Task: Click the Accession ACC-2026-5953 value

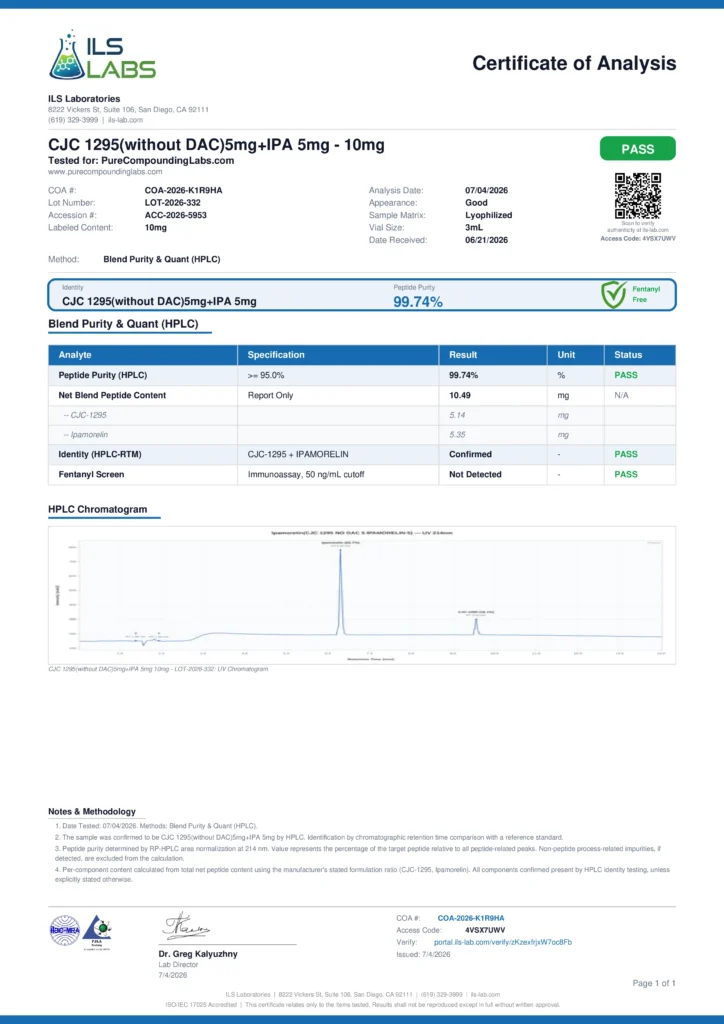Action: point(176,215)
